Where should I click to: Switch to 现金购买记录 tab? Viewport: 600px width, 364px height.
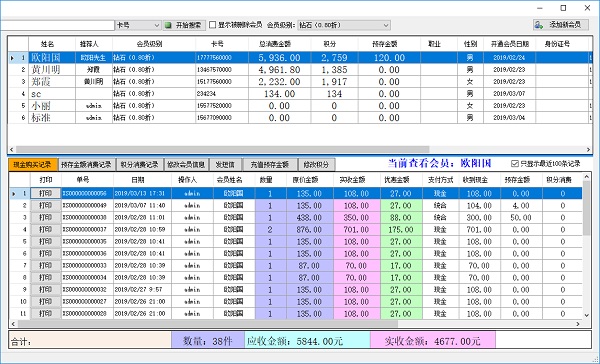33,165
